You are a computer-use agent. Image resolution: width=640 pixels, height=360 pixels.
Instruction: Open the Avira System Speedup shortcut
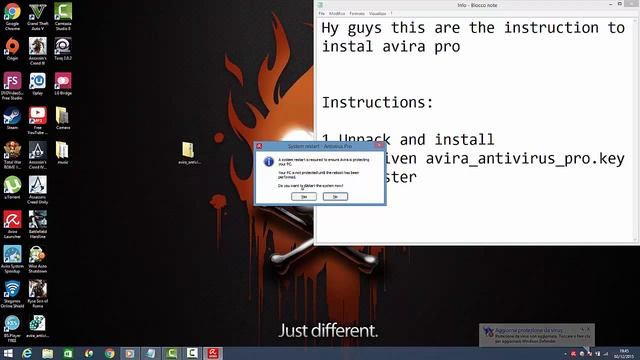(x=12, y=259)
